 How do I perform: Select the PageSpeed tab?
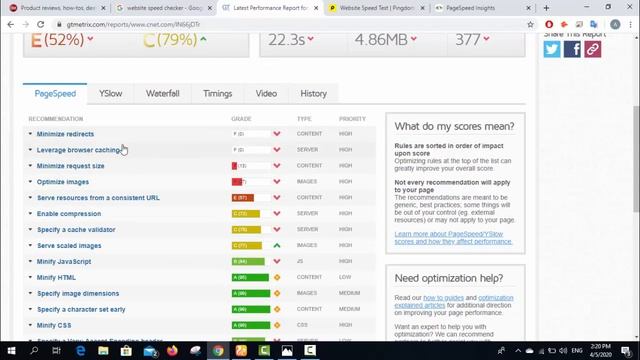[55, 94]
